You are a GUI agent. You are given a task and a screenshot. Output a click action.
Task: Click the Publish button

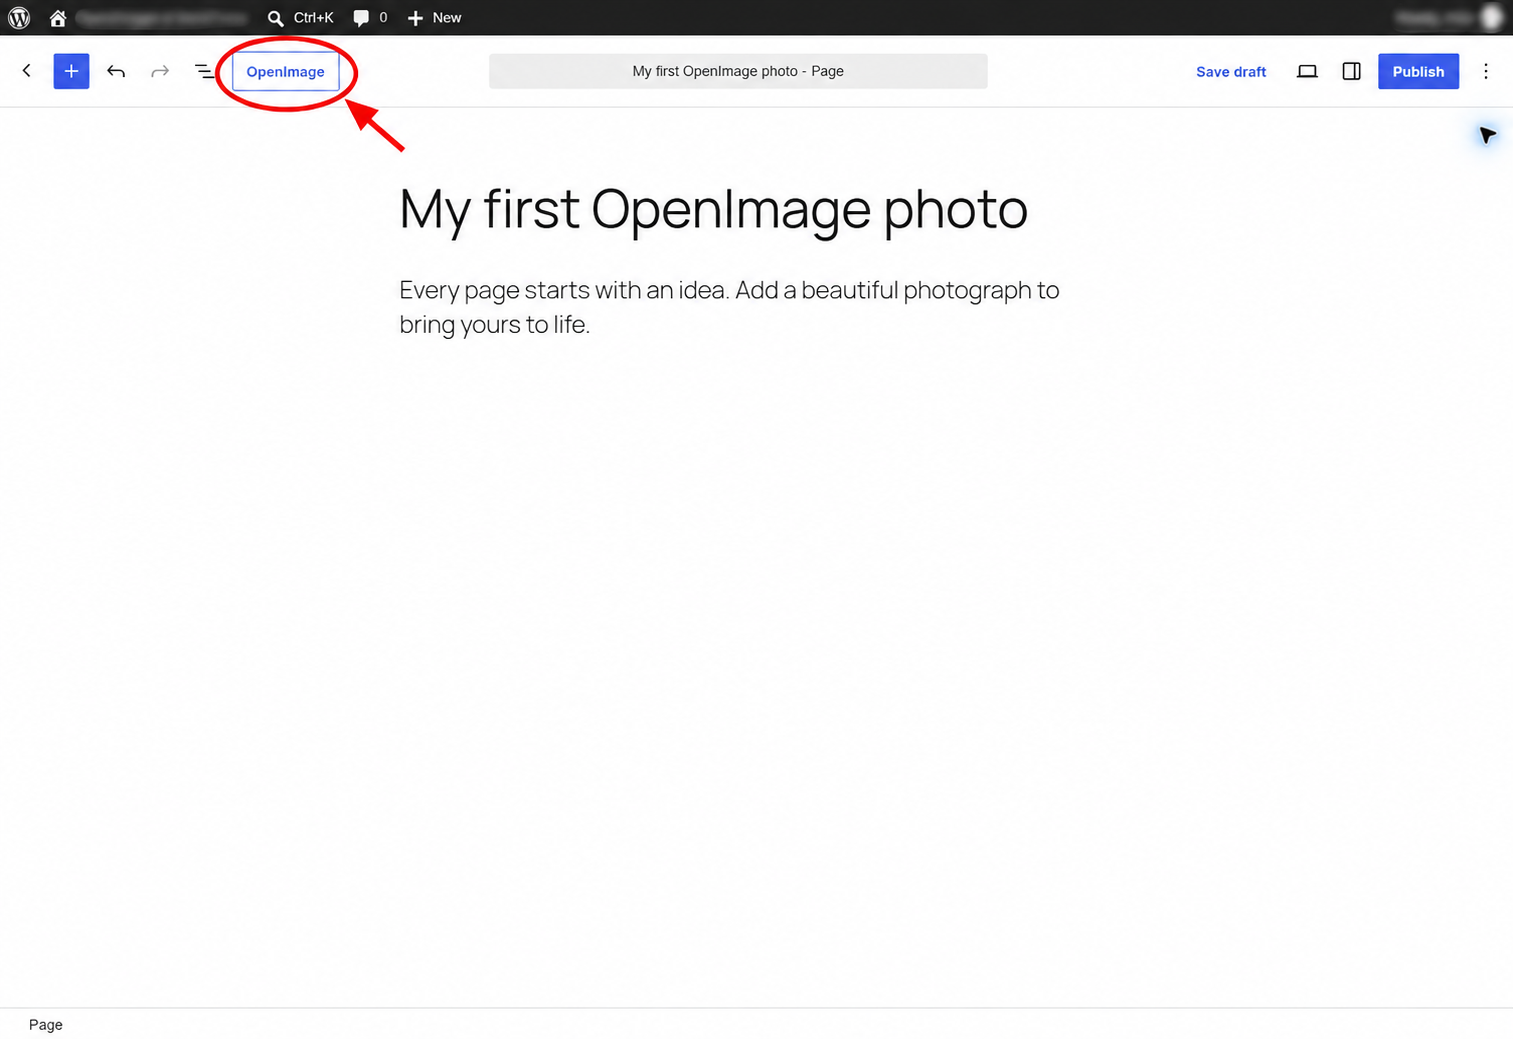coord(1418,71)
